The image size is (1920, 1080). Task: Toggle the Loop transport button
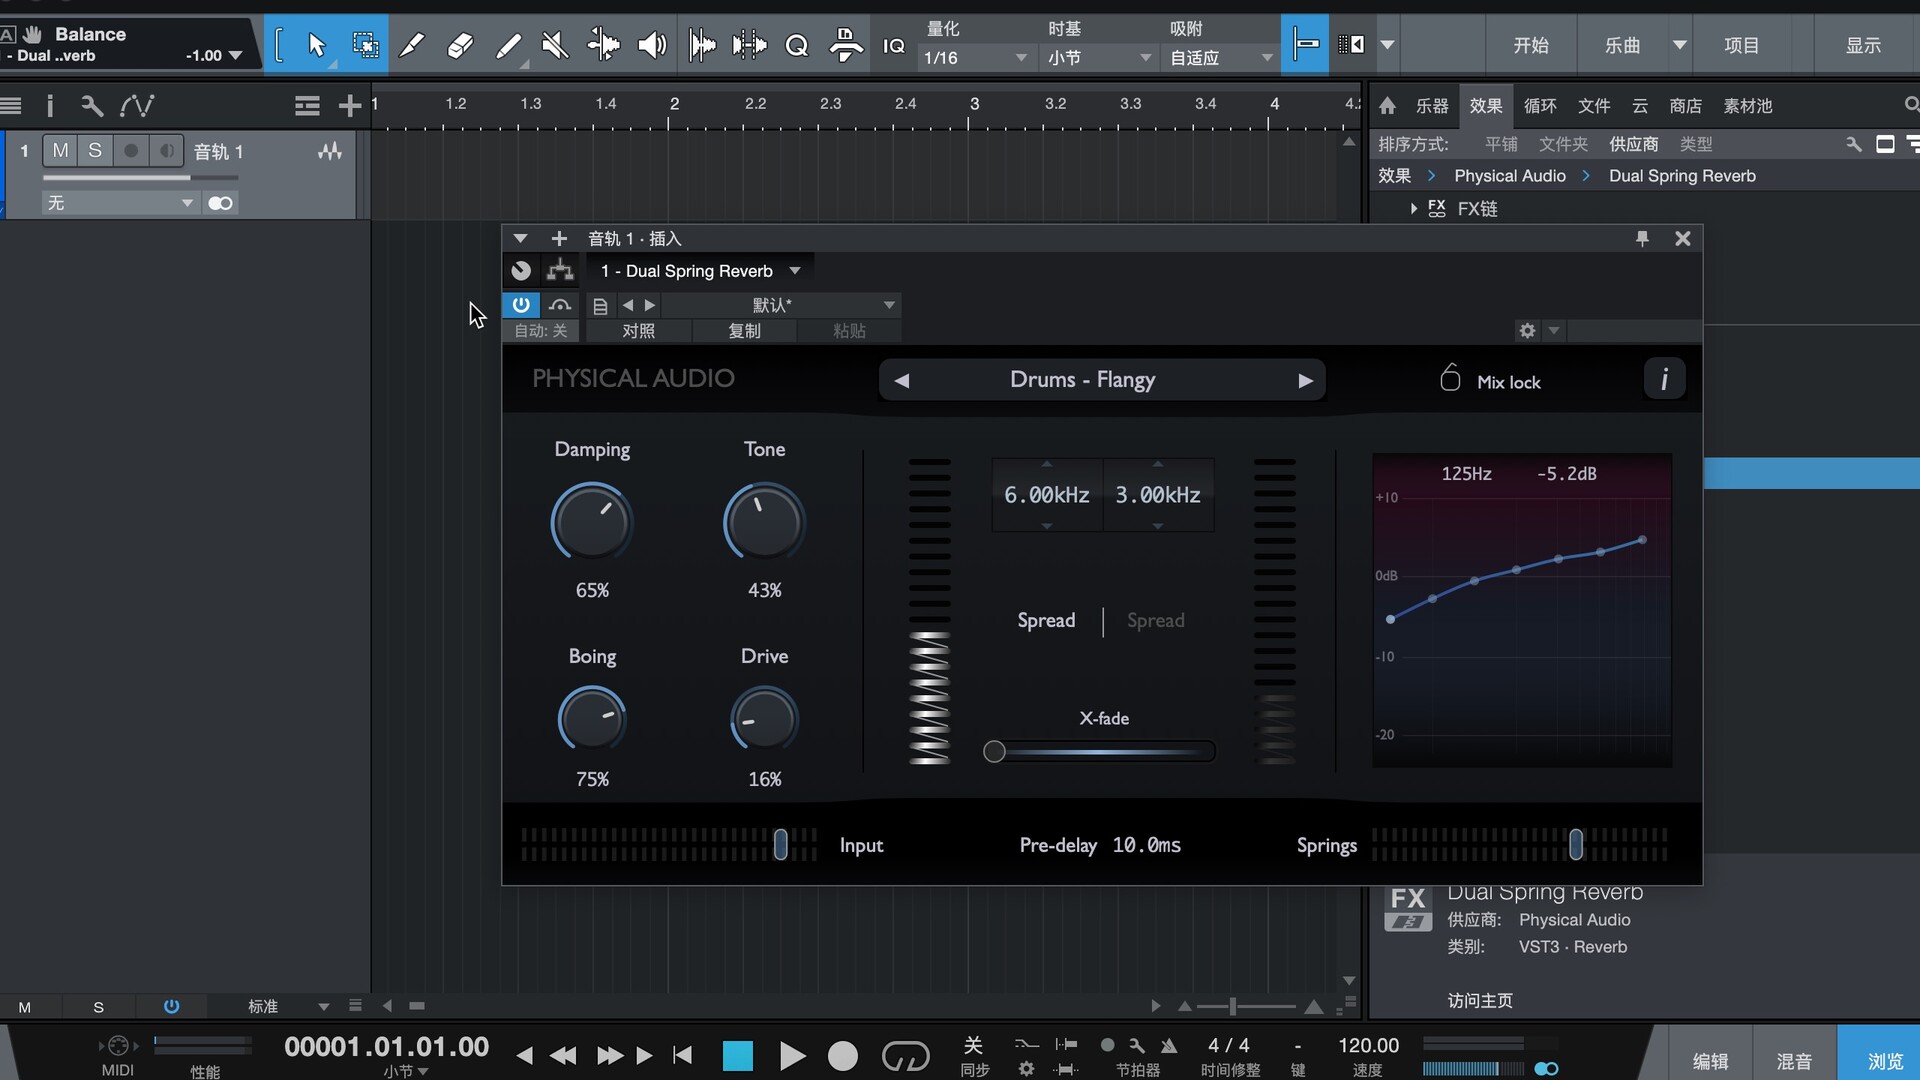pos(905,1056)
